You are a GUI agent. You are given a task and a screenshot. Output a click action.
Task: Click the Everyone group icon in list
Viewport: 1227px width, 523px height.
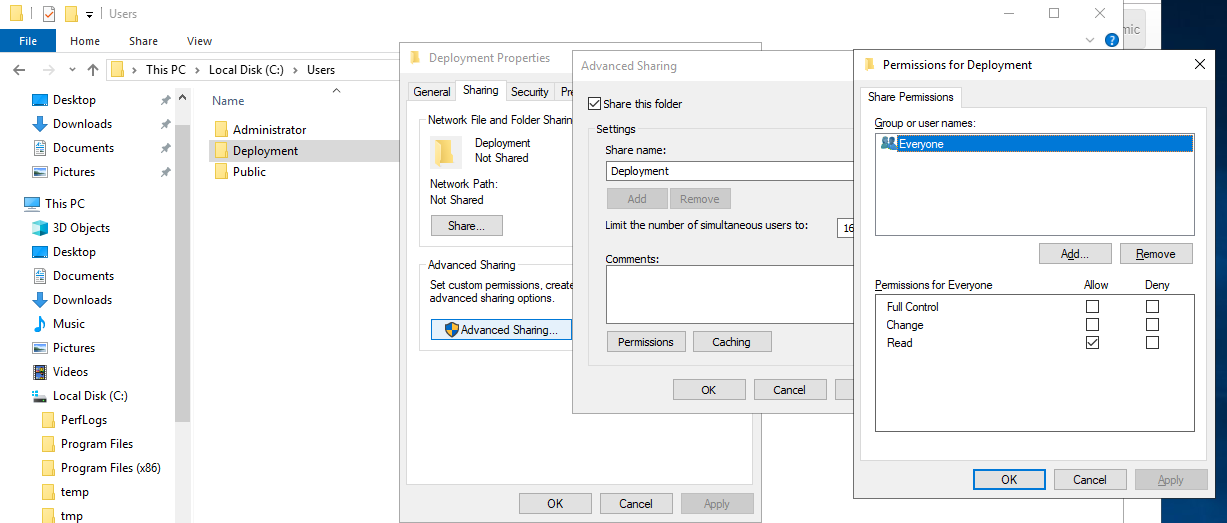tap(888, 144)
